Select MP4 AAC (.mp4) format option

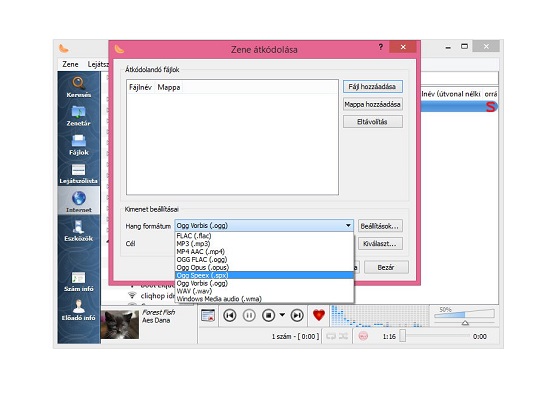click(264, 252)
